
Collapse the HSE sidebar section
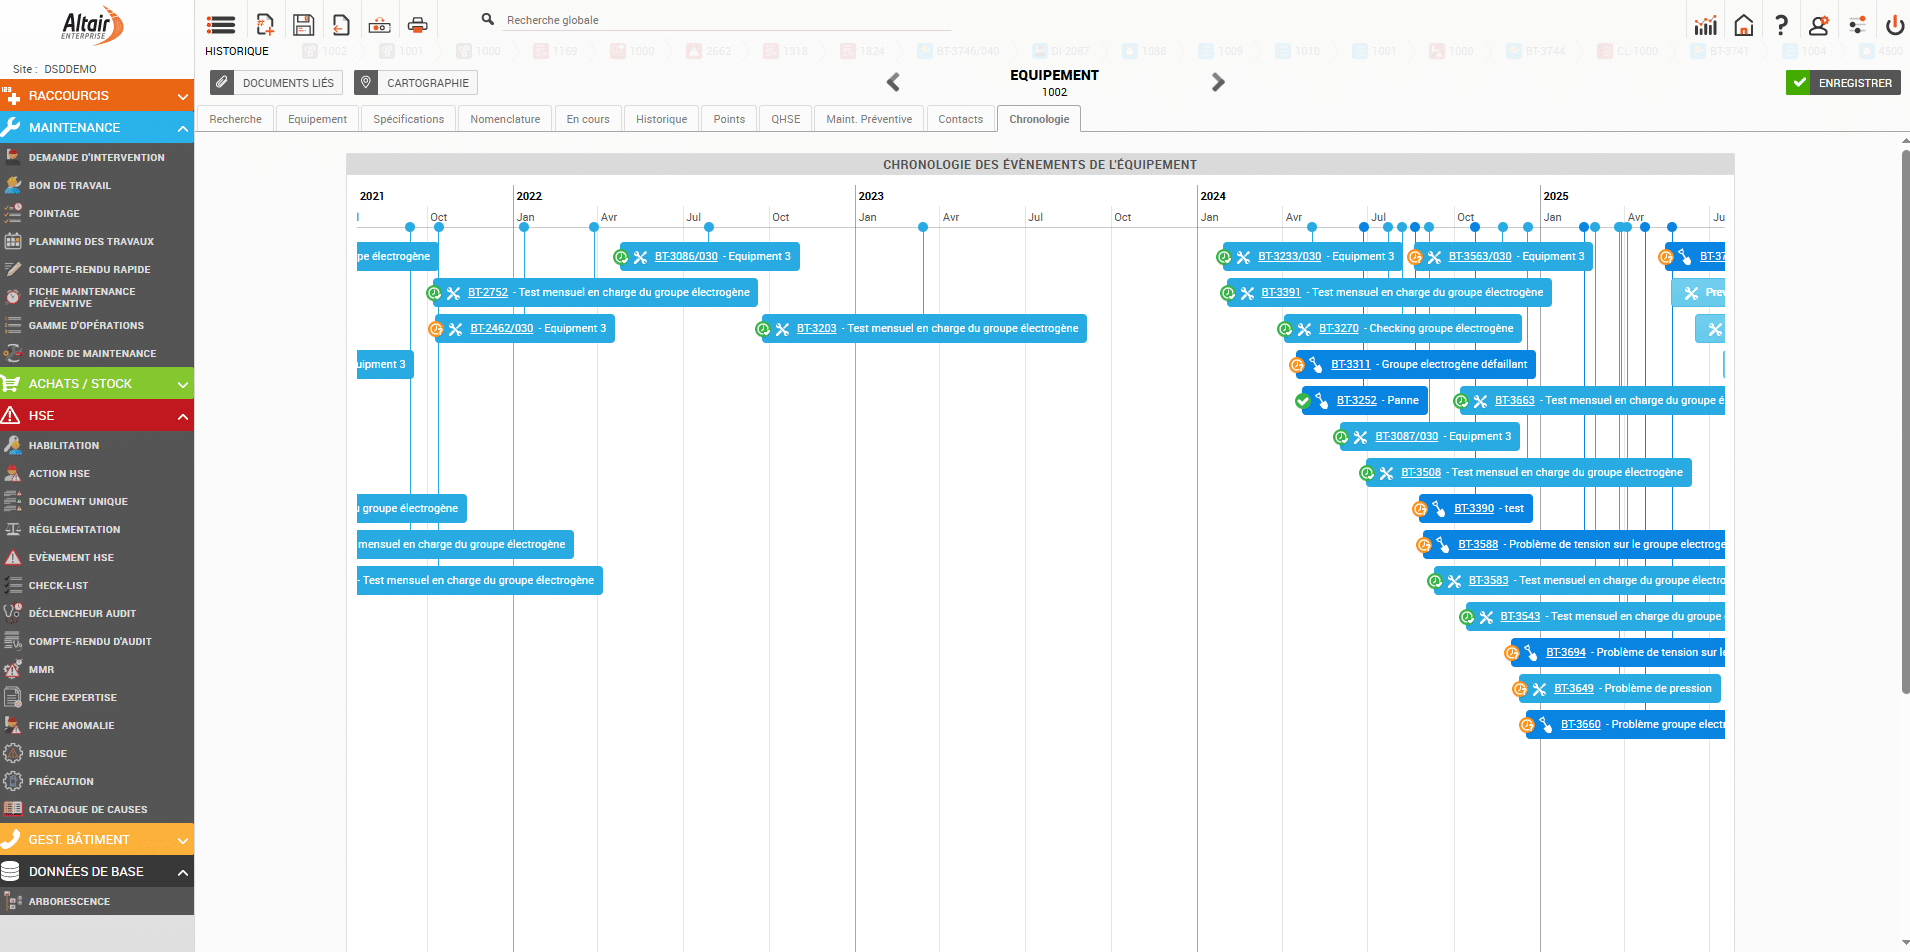point(183,416)
